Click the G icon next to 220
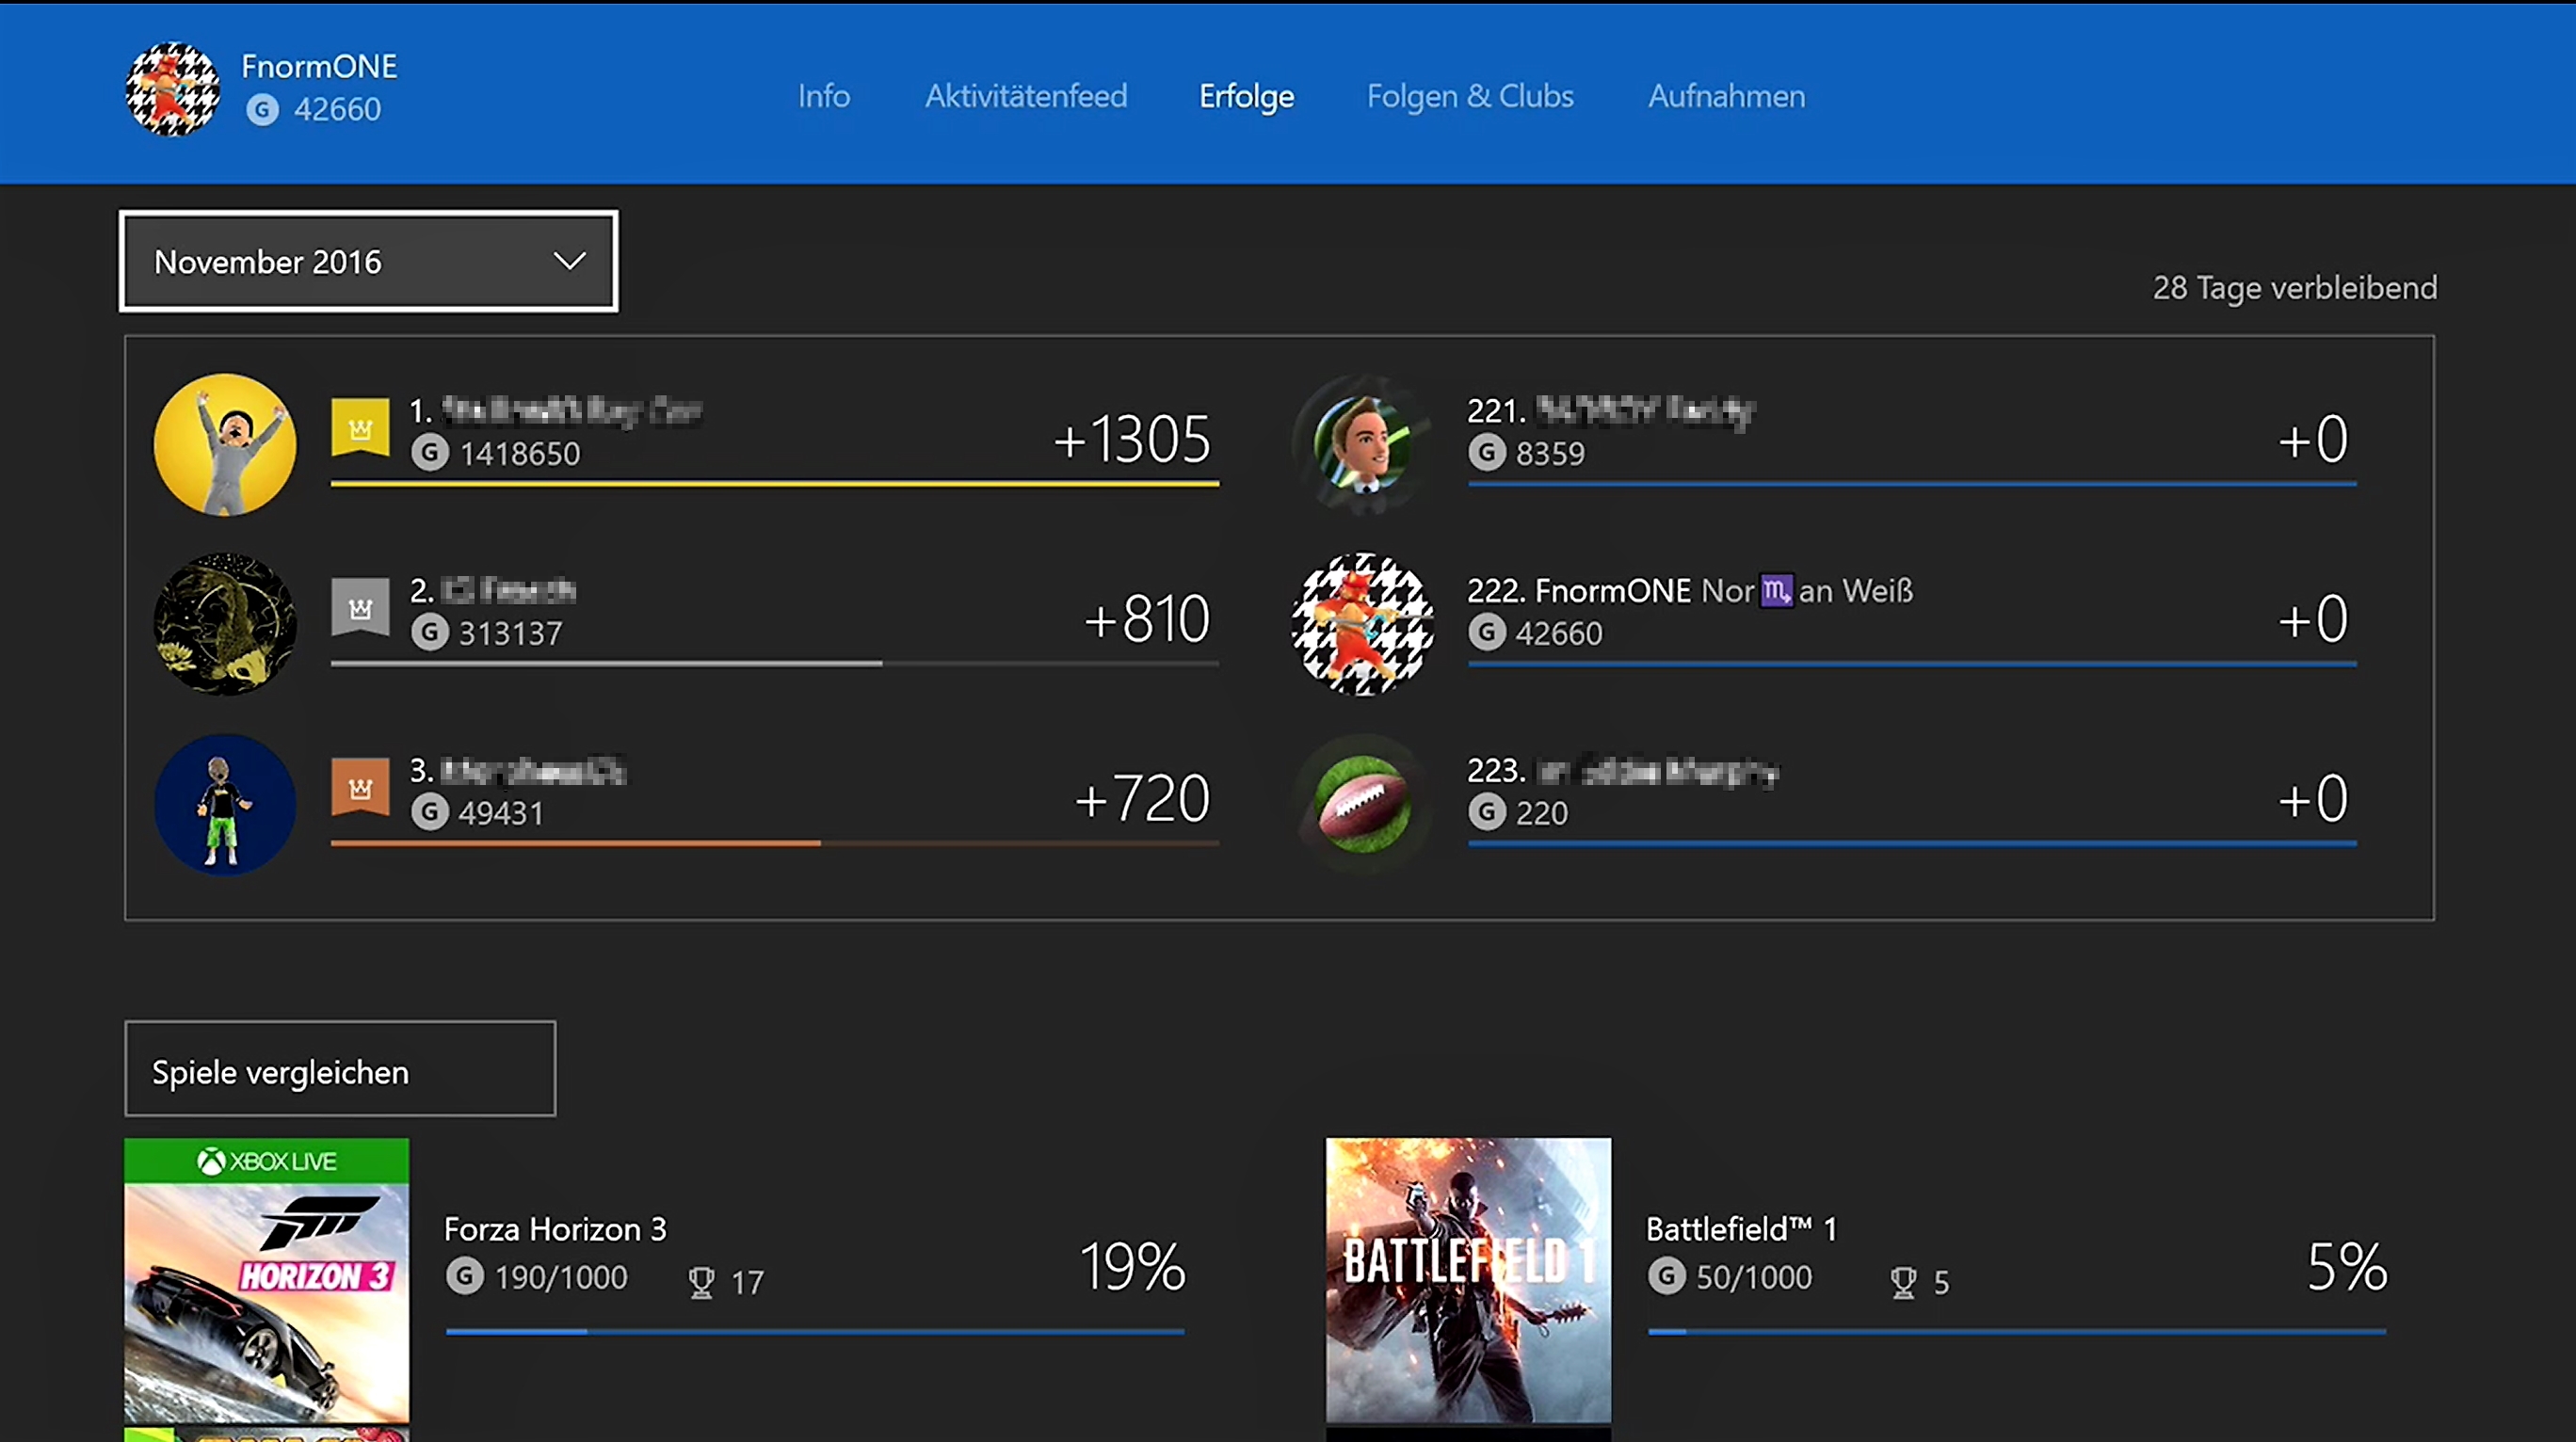 1487,813
